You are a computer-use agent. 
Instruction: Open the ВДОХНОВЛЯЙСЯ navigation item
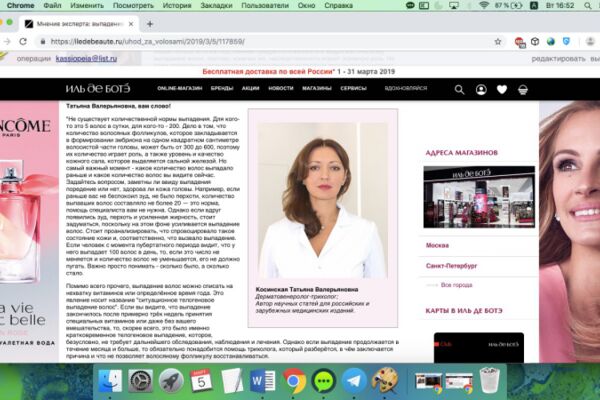406,88
